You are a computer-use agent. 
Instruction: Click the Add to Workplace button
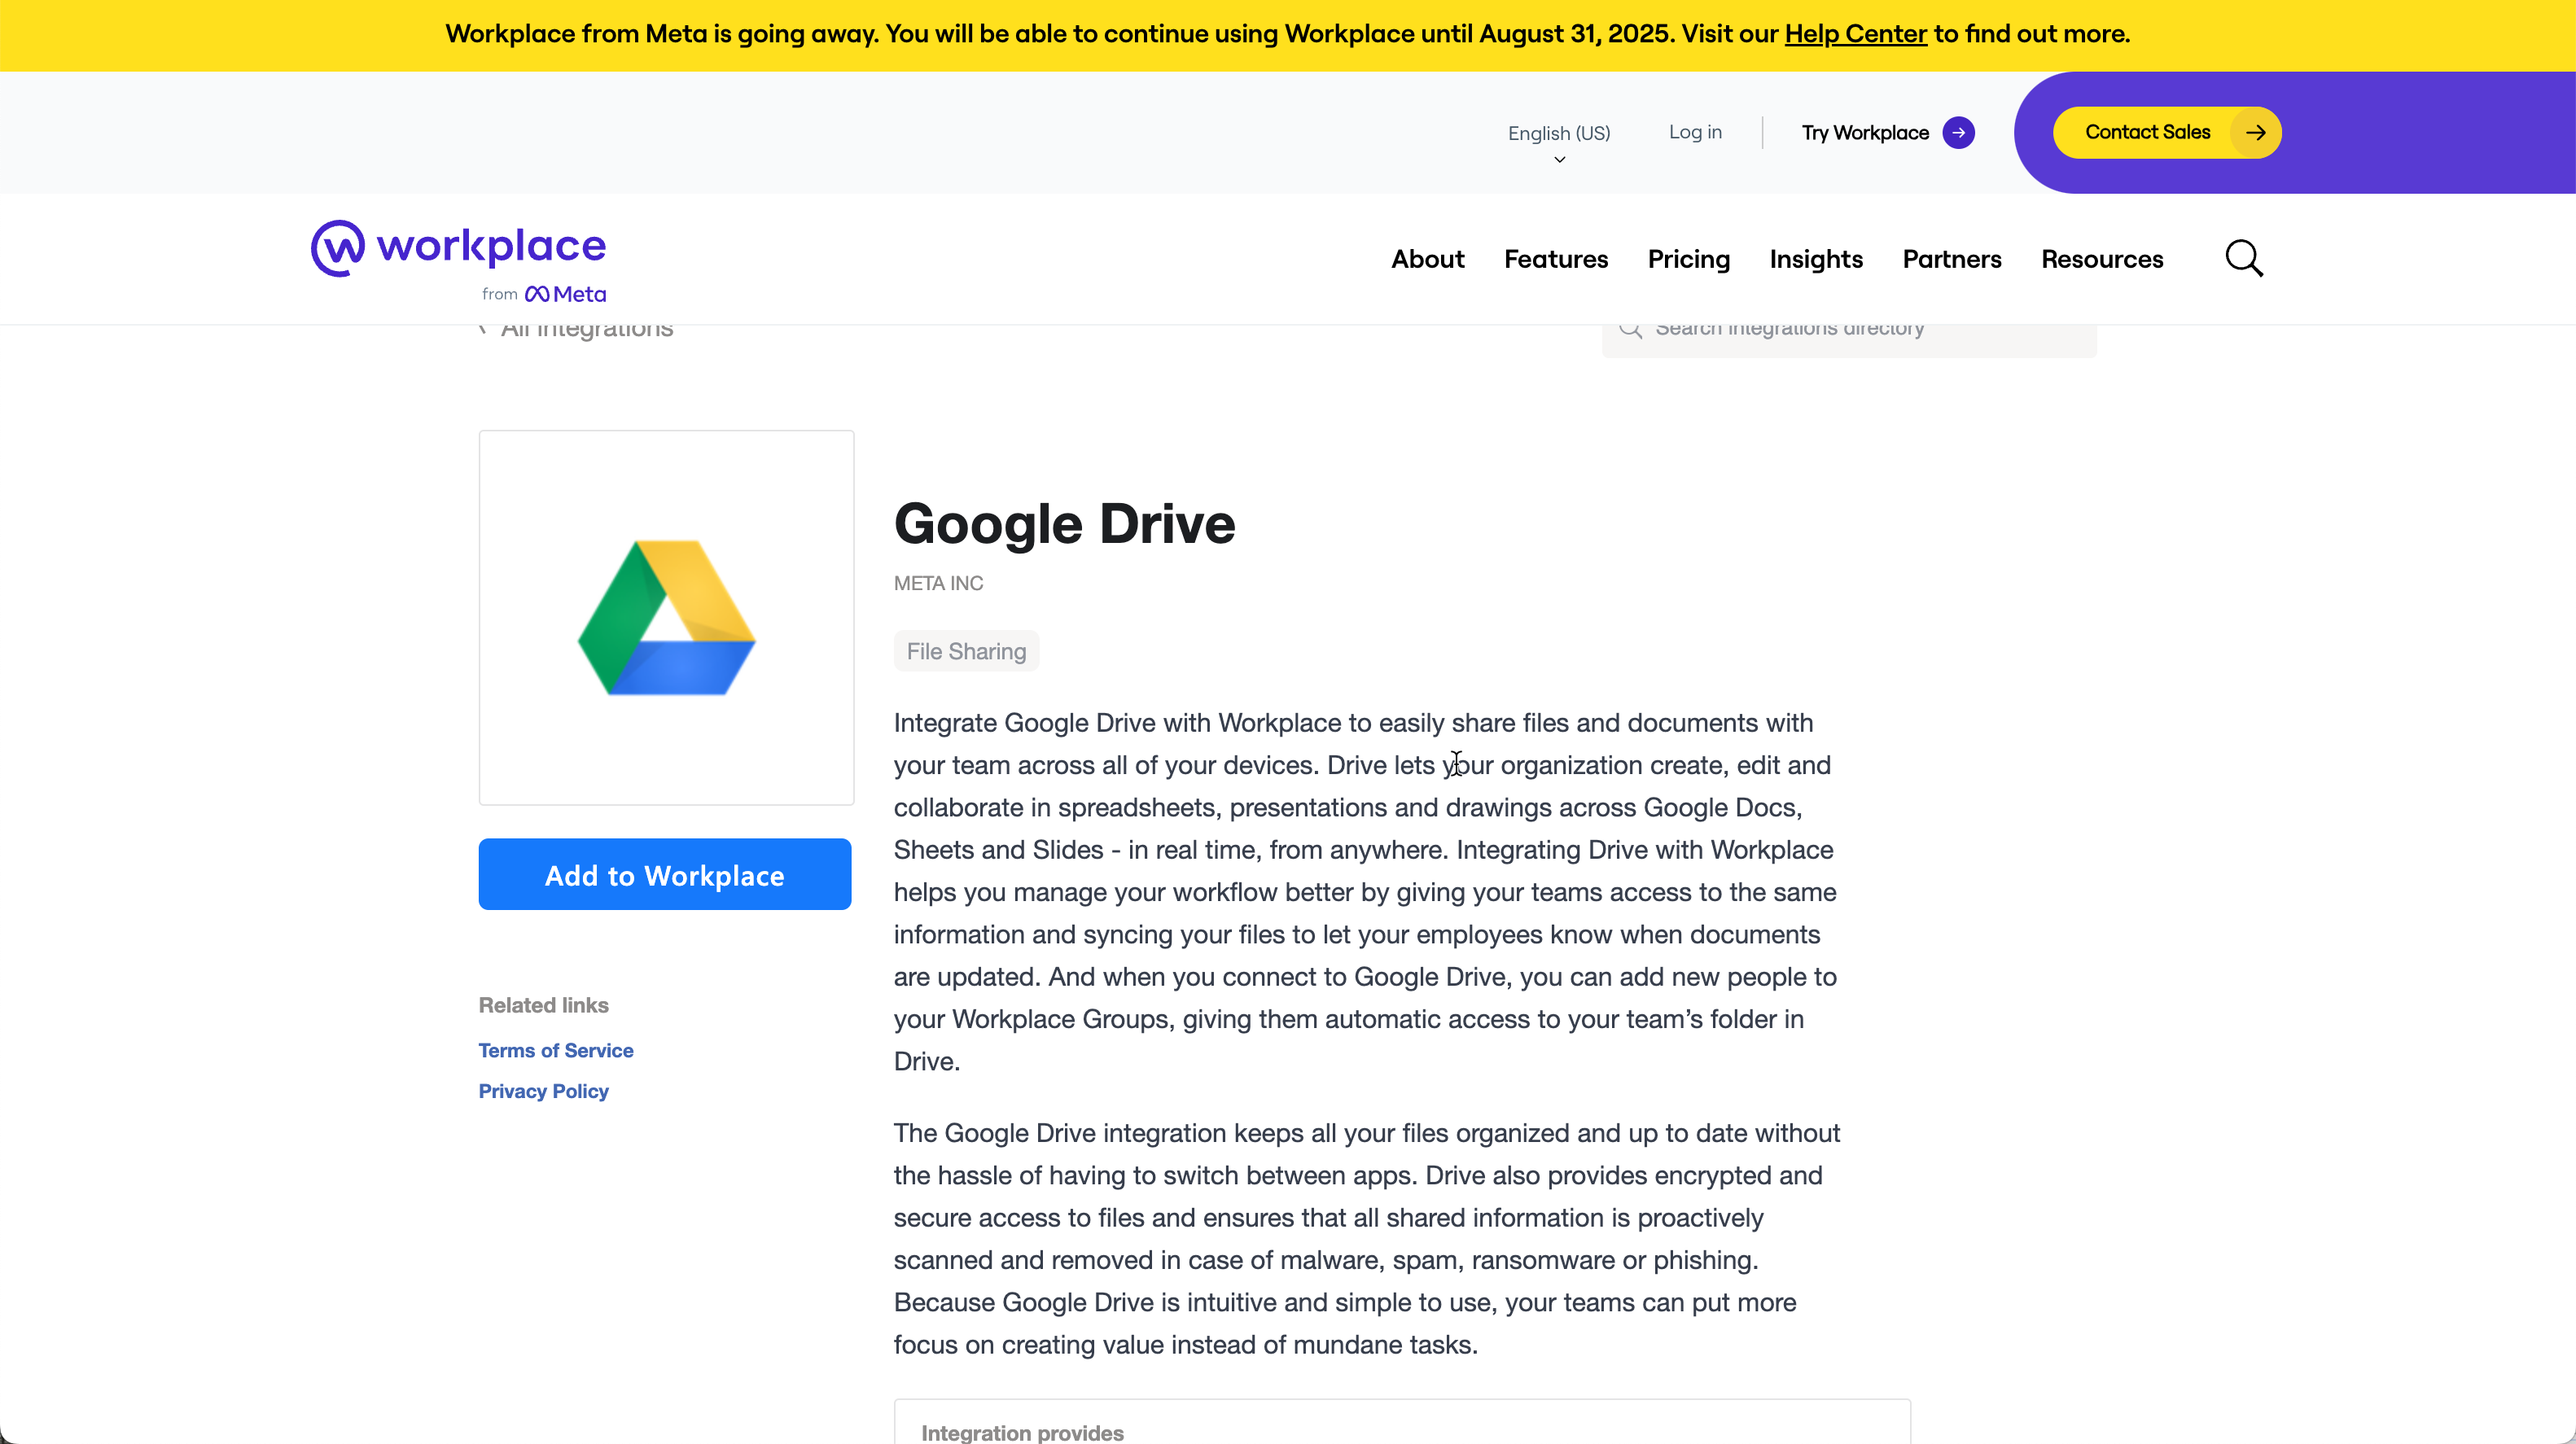pyautogui.click(x=665, y=874)
